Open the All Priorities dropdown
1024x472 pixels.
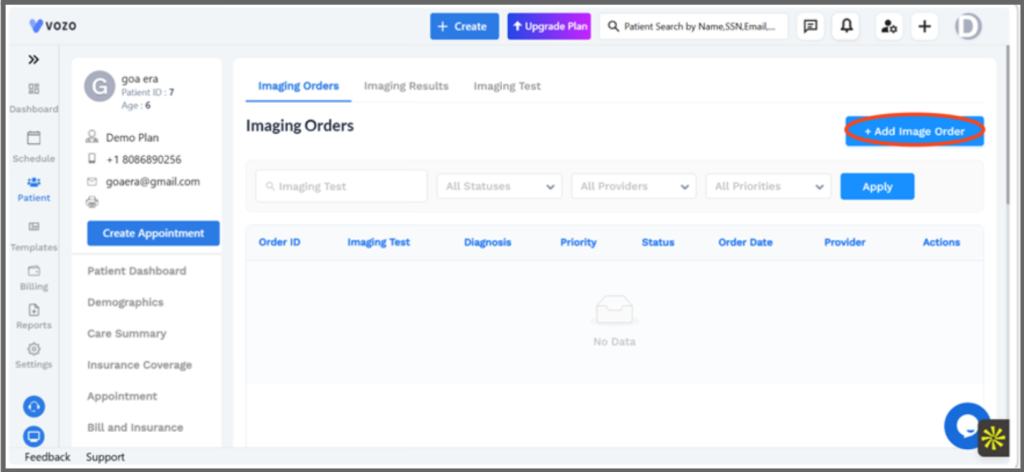768,186
